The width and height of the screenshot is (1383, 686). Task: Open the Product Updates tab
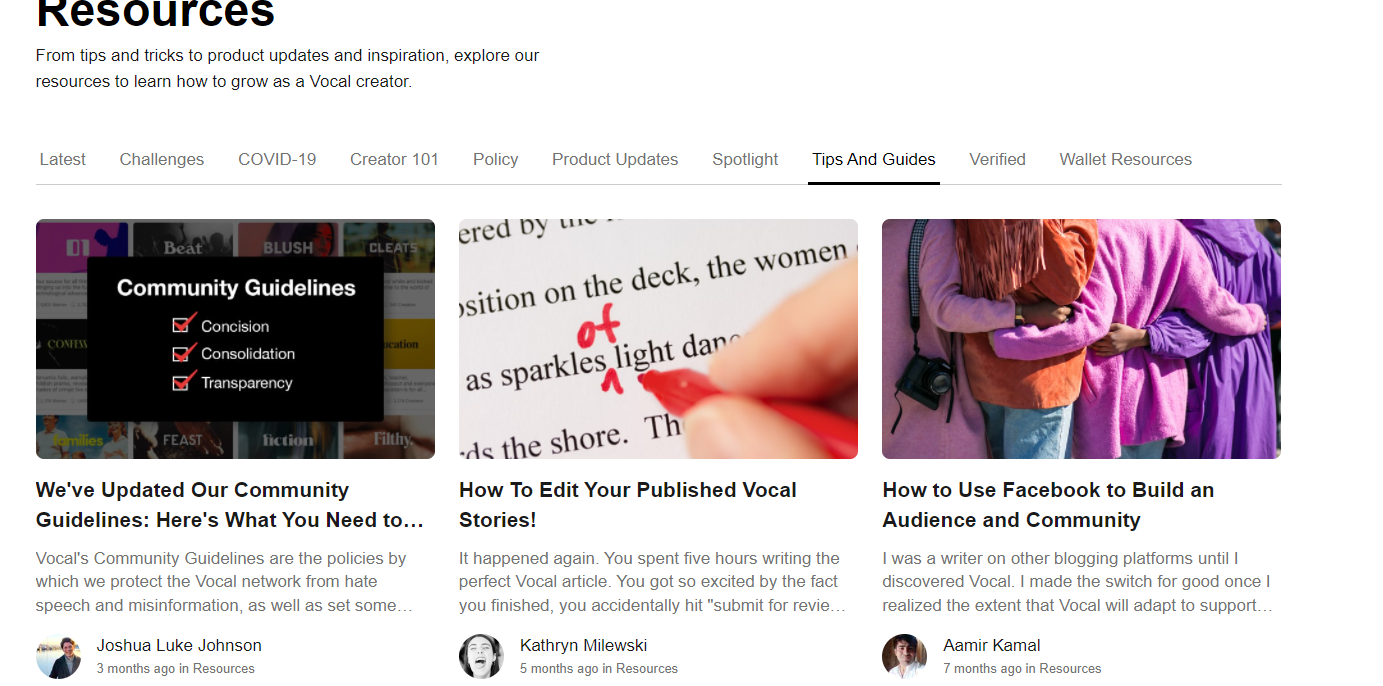click(615, 159)
